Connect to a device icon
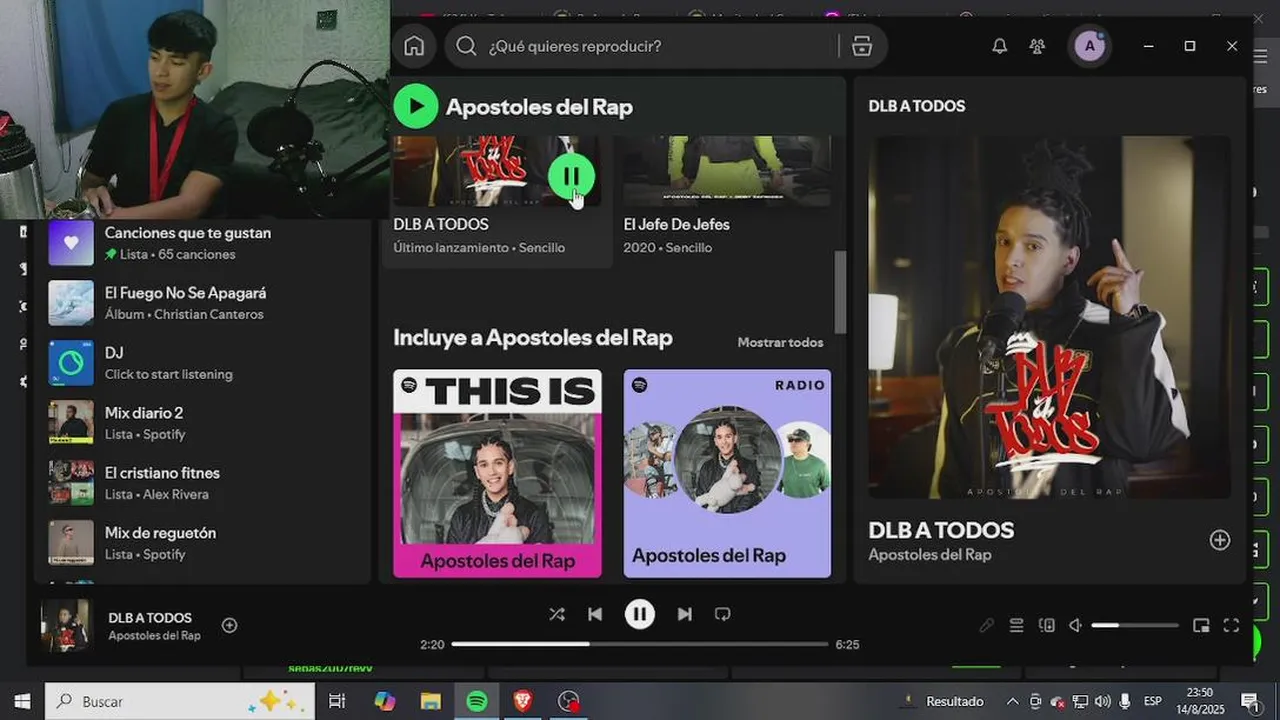Screen dimensions: 1280x720 [1046, 626]
